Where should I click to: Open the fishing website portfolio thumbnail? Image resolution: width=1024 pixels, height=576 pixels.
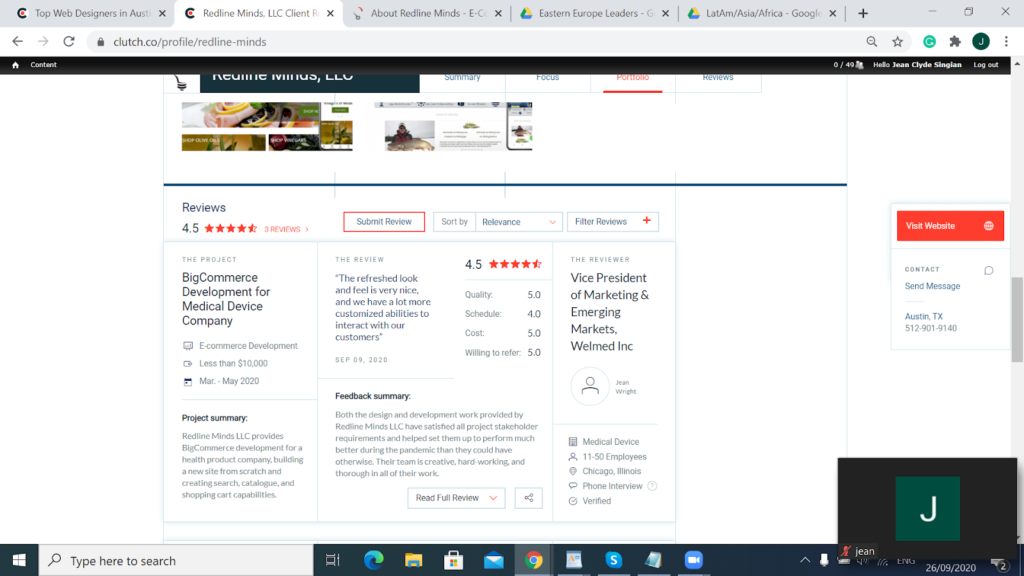pyautogui.click(x=453, y=126)
